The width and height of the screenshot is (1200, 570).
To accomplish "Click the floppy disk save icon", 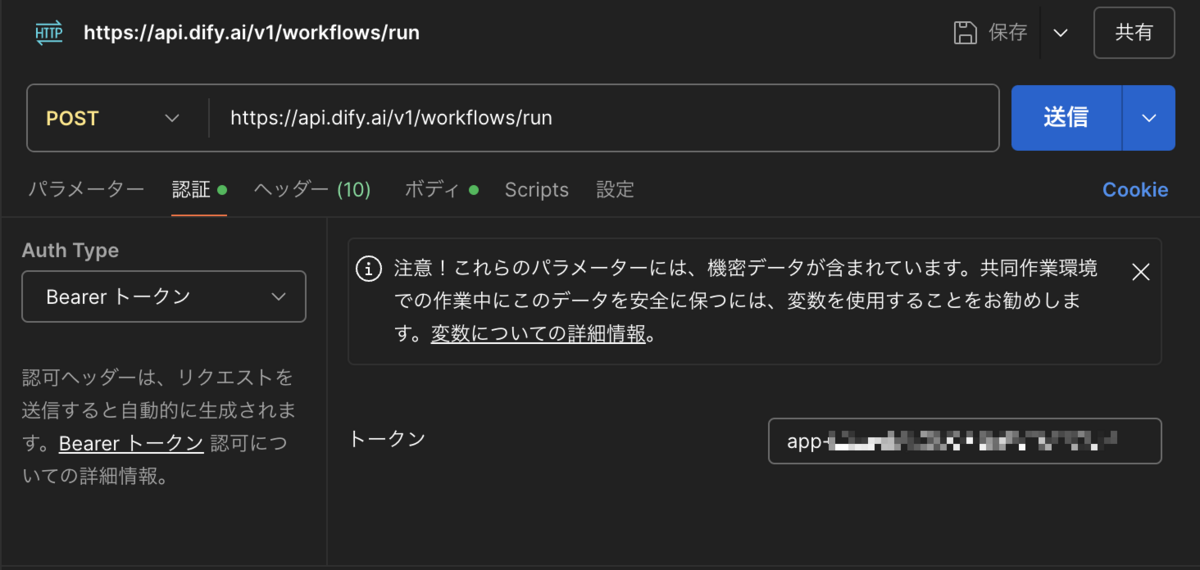I will [x=965, y=33].
